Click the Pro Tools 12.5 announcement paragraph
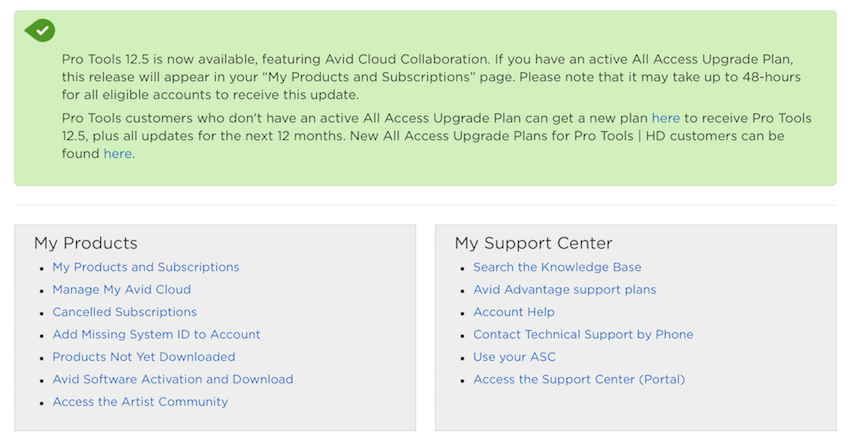 click(x=431, y=77)
